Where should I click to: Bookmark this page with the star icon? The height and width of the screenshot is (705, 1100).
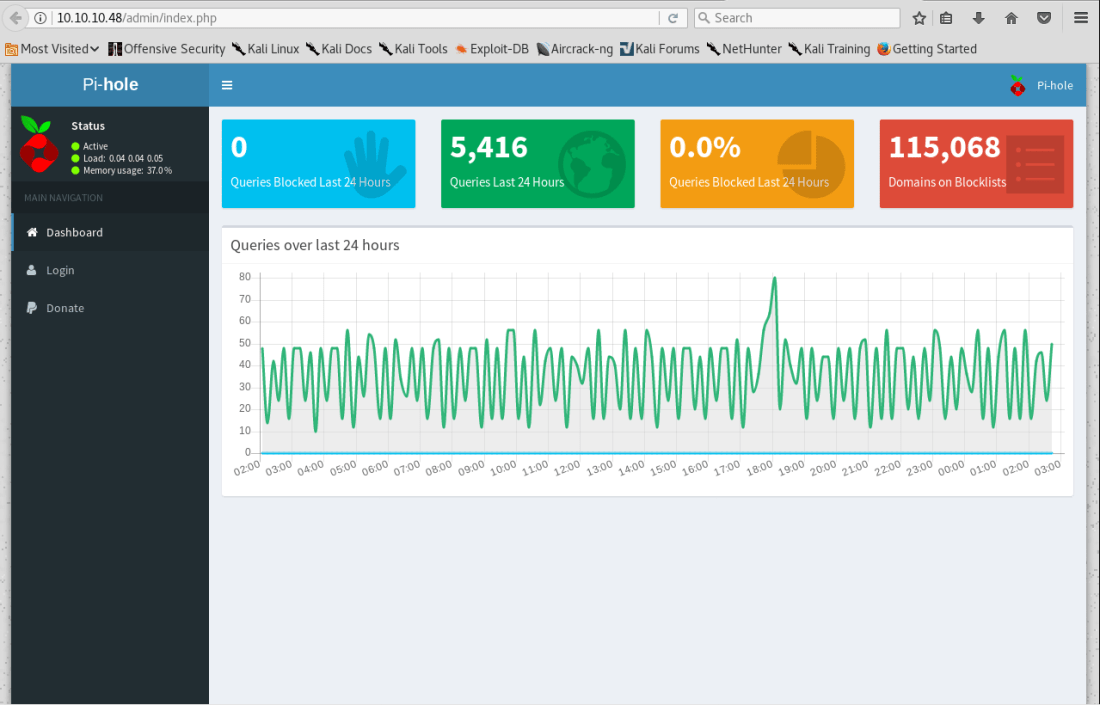(x=919, y=18)
